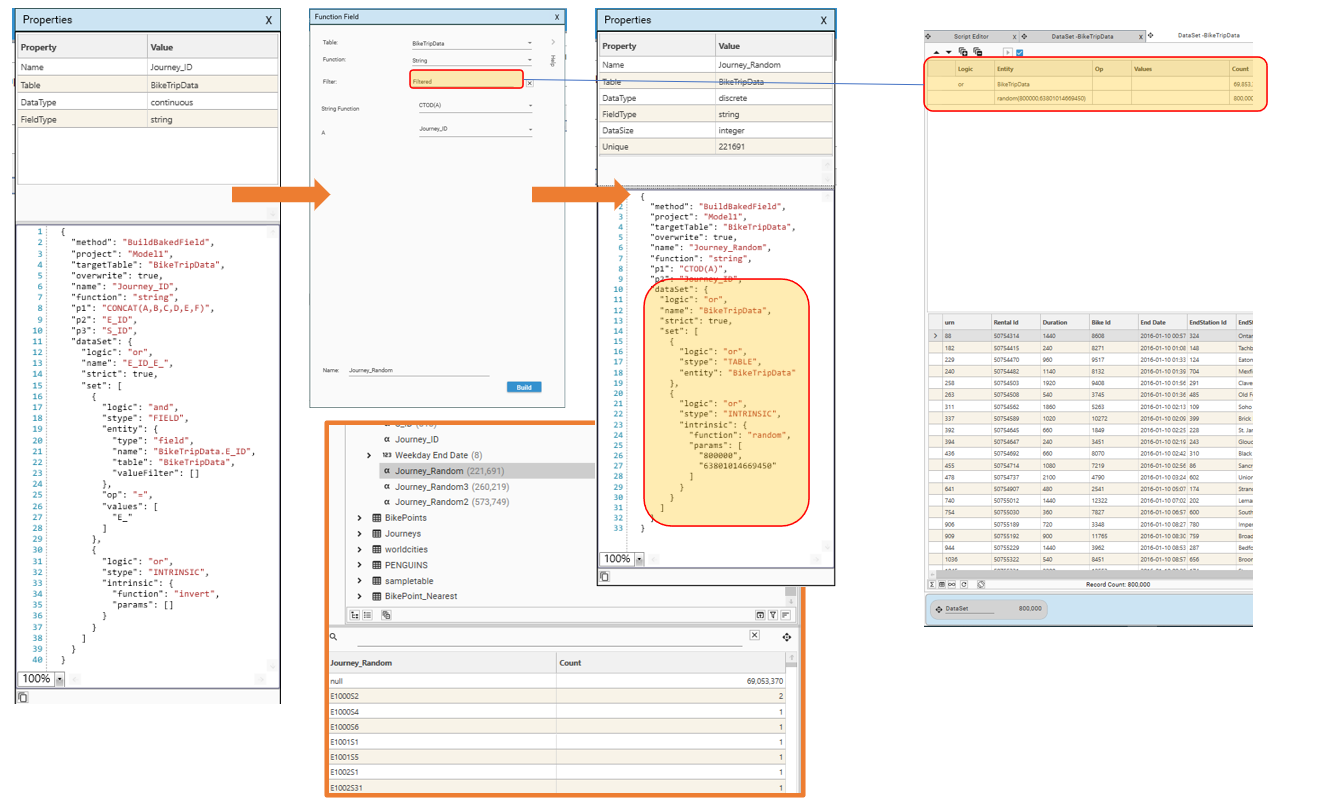The width and height of the screenshot is (1342, 801).
Task: Switch to the Script Editor tab
Action: click(970, 36)
